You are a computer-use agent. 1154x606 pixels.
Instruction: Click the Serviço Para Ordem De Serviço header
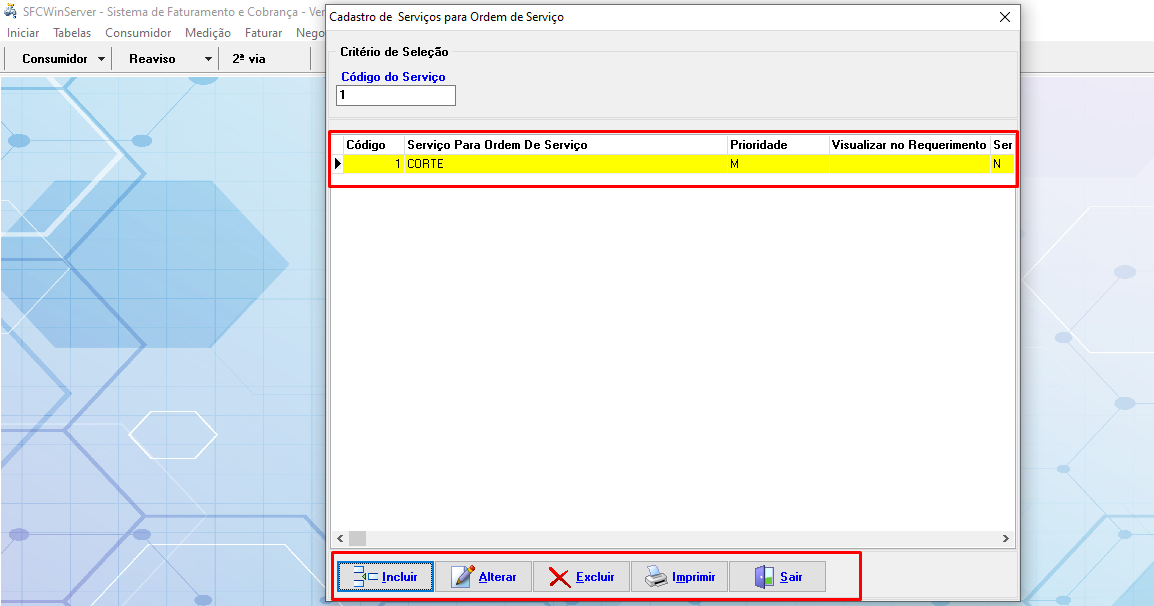(565, 145)
